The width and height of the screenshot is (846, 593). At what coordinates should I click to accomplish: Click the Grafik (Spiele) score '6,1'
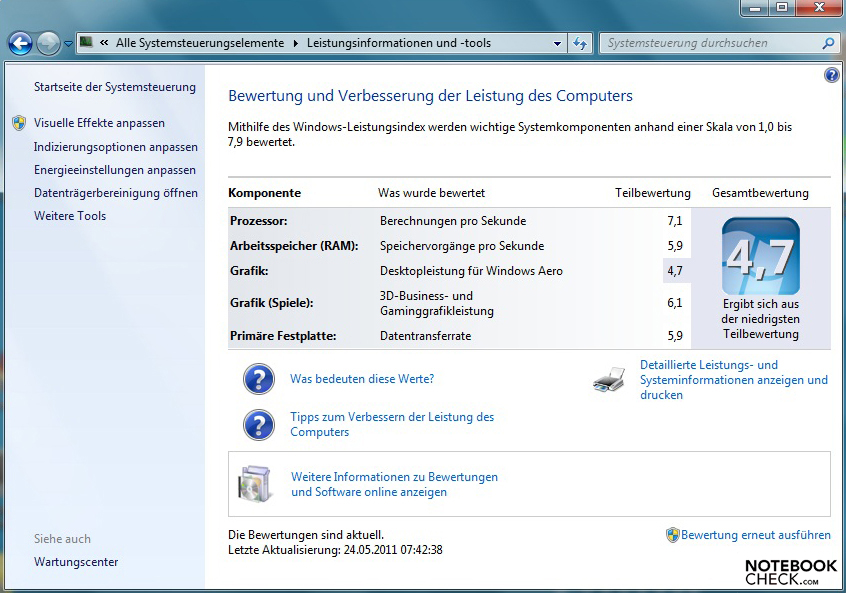[x=674, y=303]
